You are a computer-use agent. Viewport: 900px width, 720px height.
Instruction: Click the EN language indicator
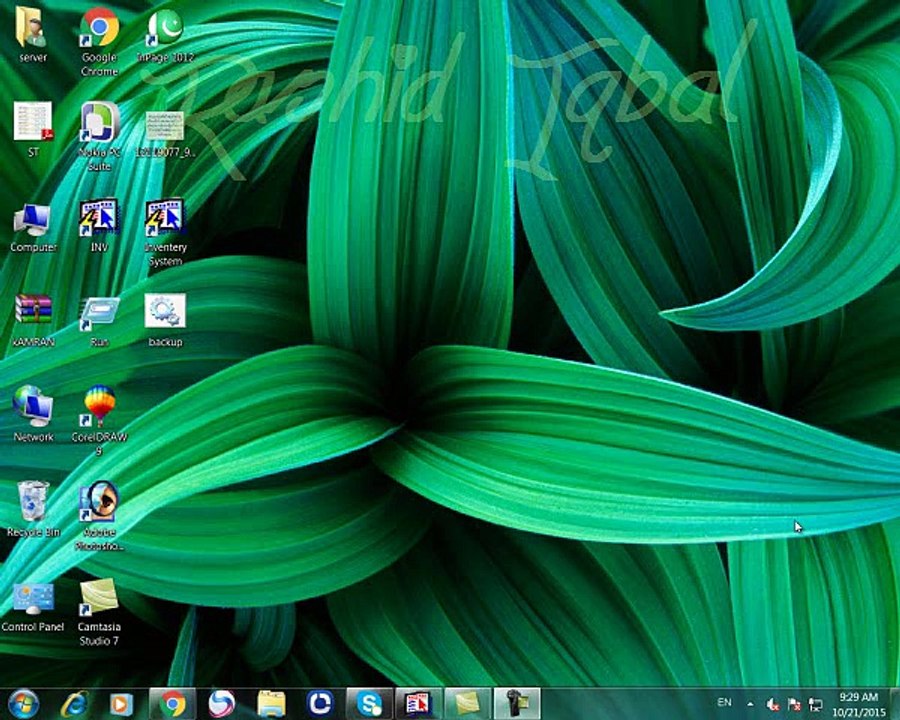pos(724,703)
